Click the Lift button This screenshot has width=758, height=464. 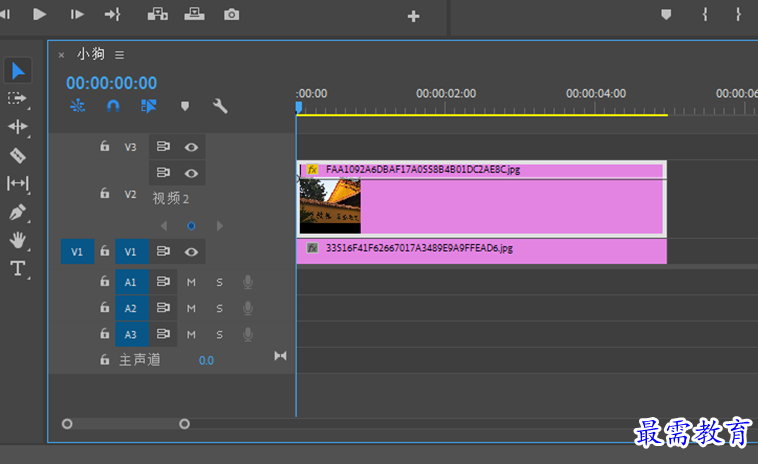[x=158, y=14]
